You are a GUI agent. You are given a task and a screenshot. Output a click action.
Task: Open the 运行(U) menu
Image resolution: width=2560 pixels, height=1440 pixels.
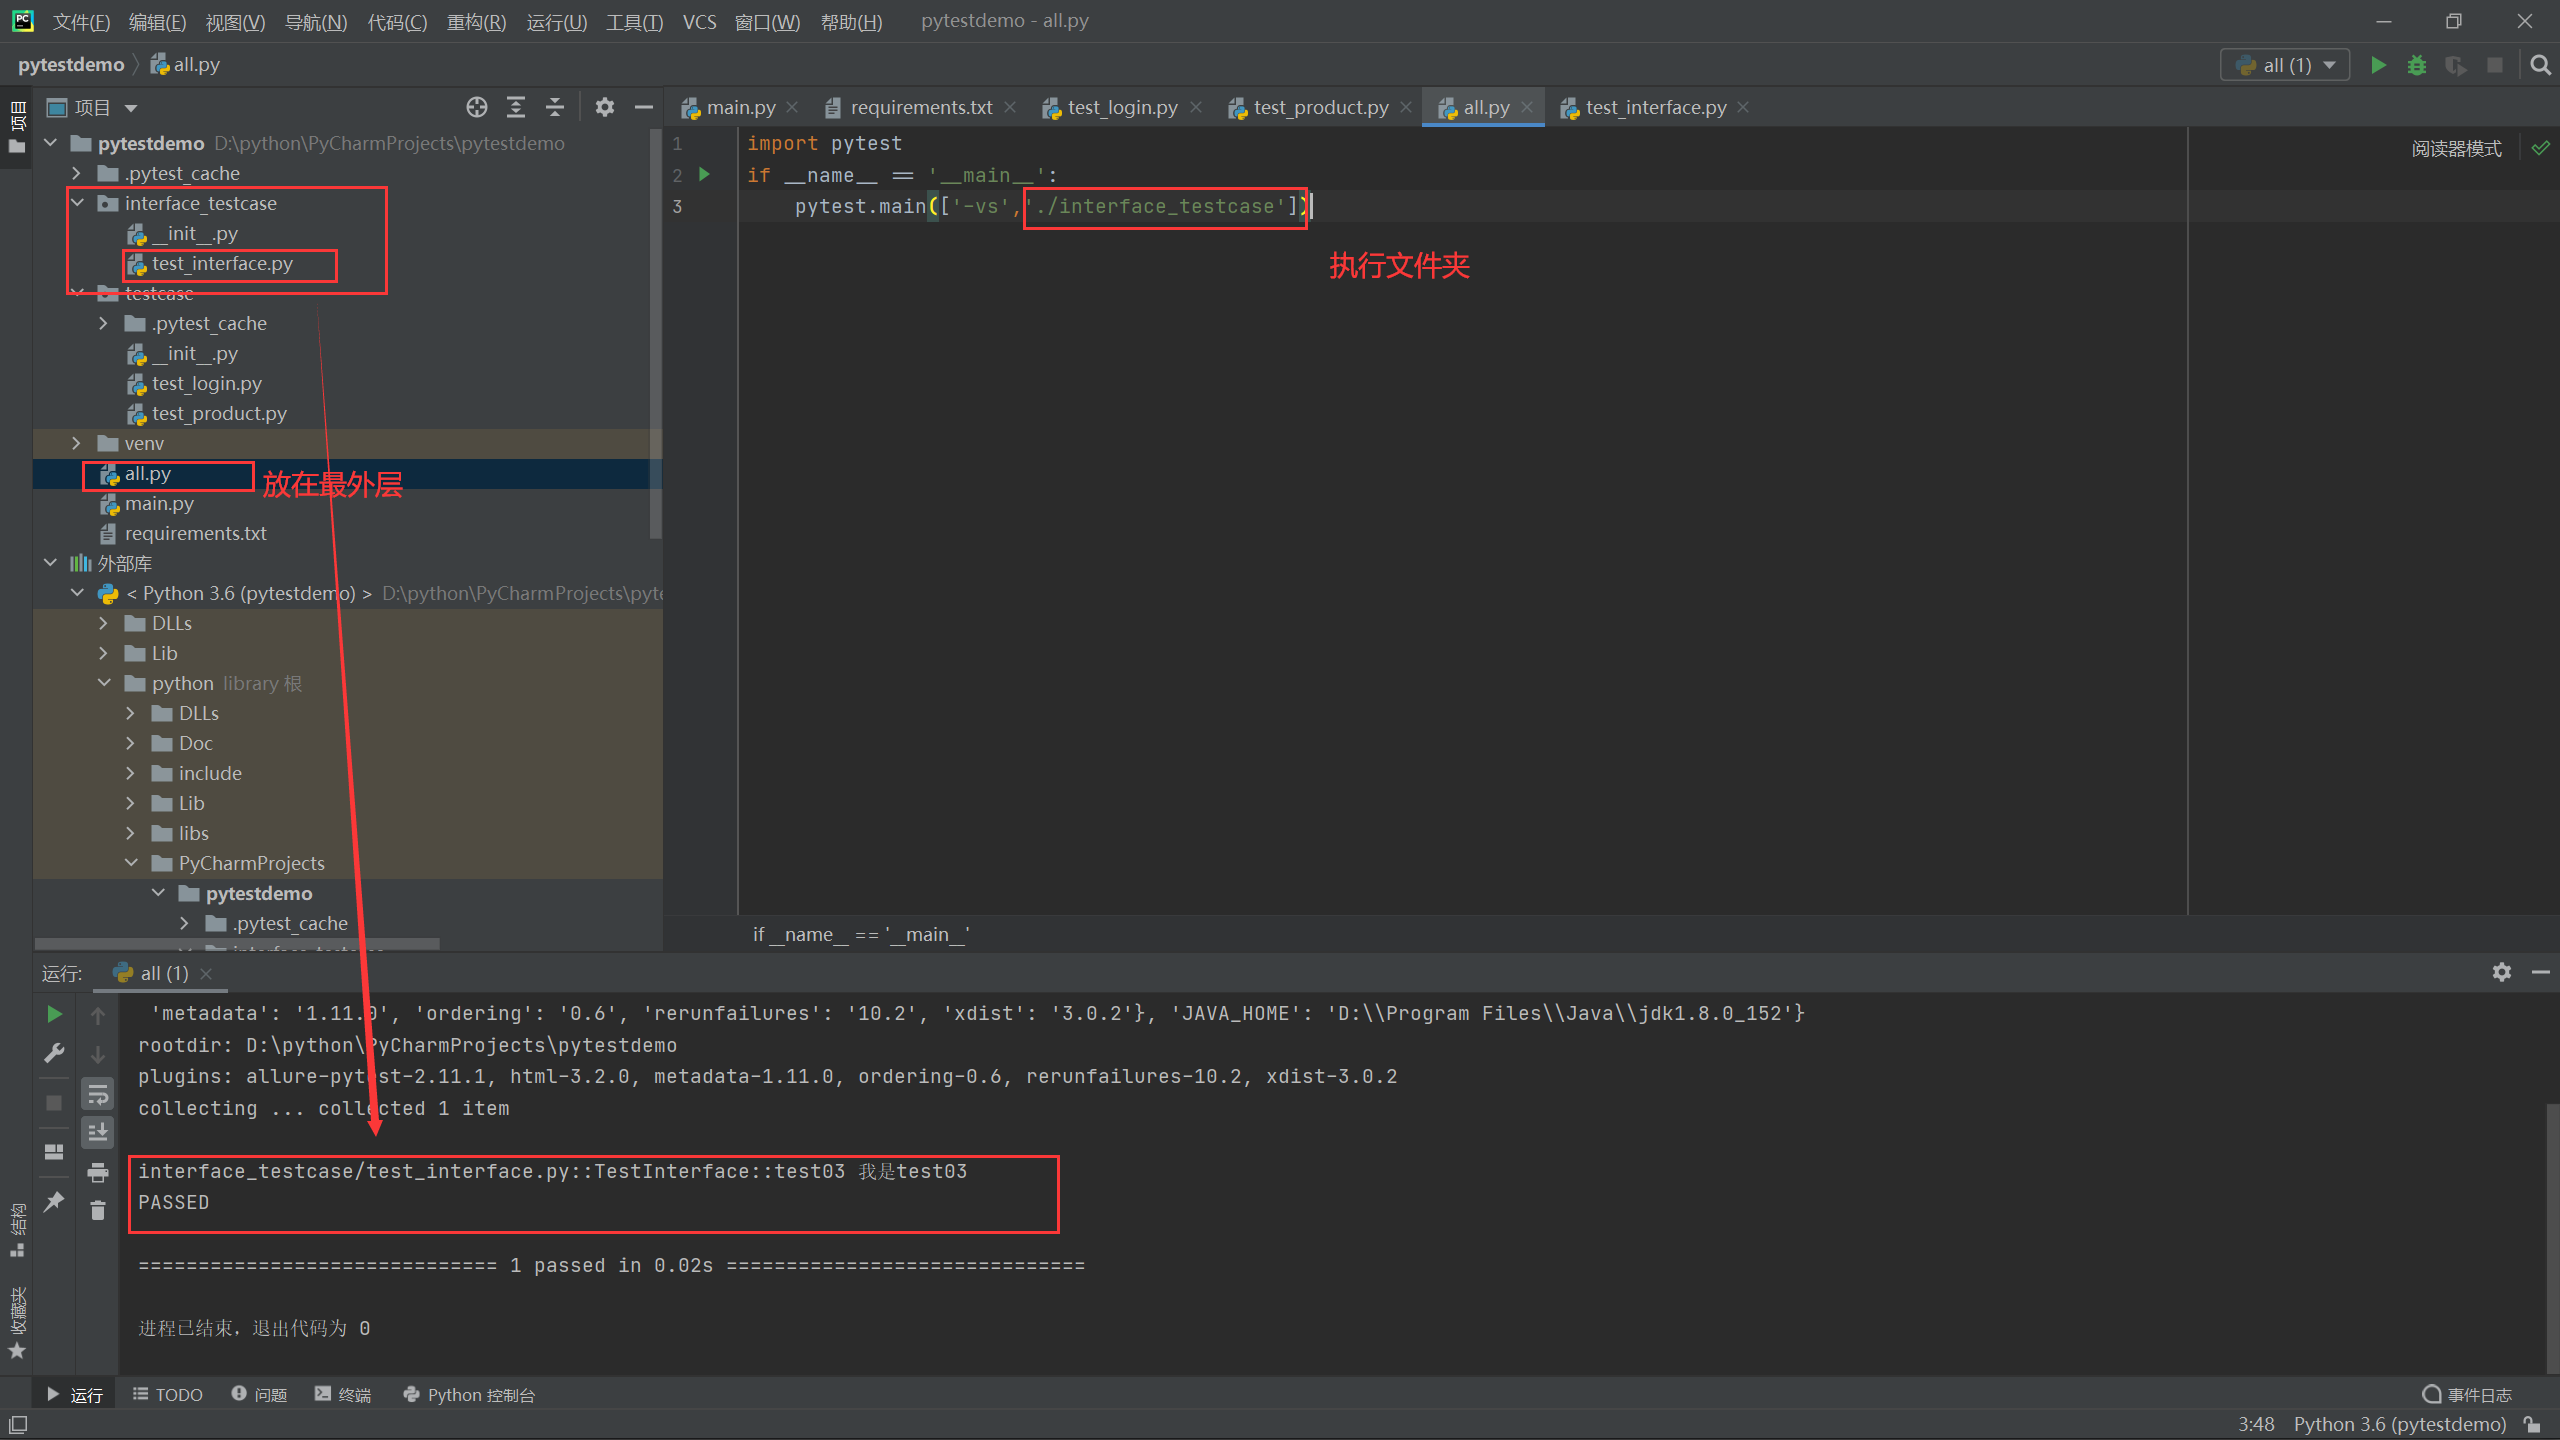[x=556, y=22]
